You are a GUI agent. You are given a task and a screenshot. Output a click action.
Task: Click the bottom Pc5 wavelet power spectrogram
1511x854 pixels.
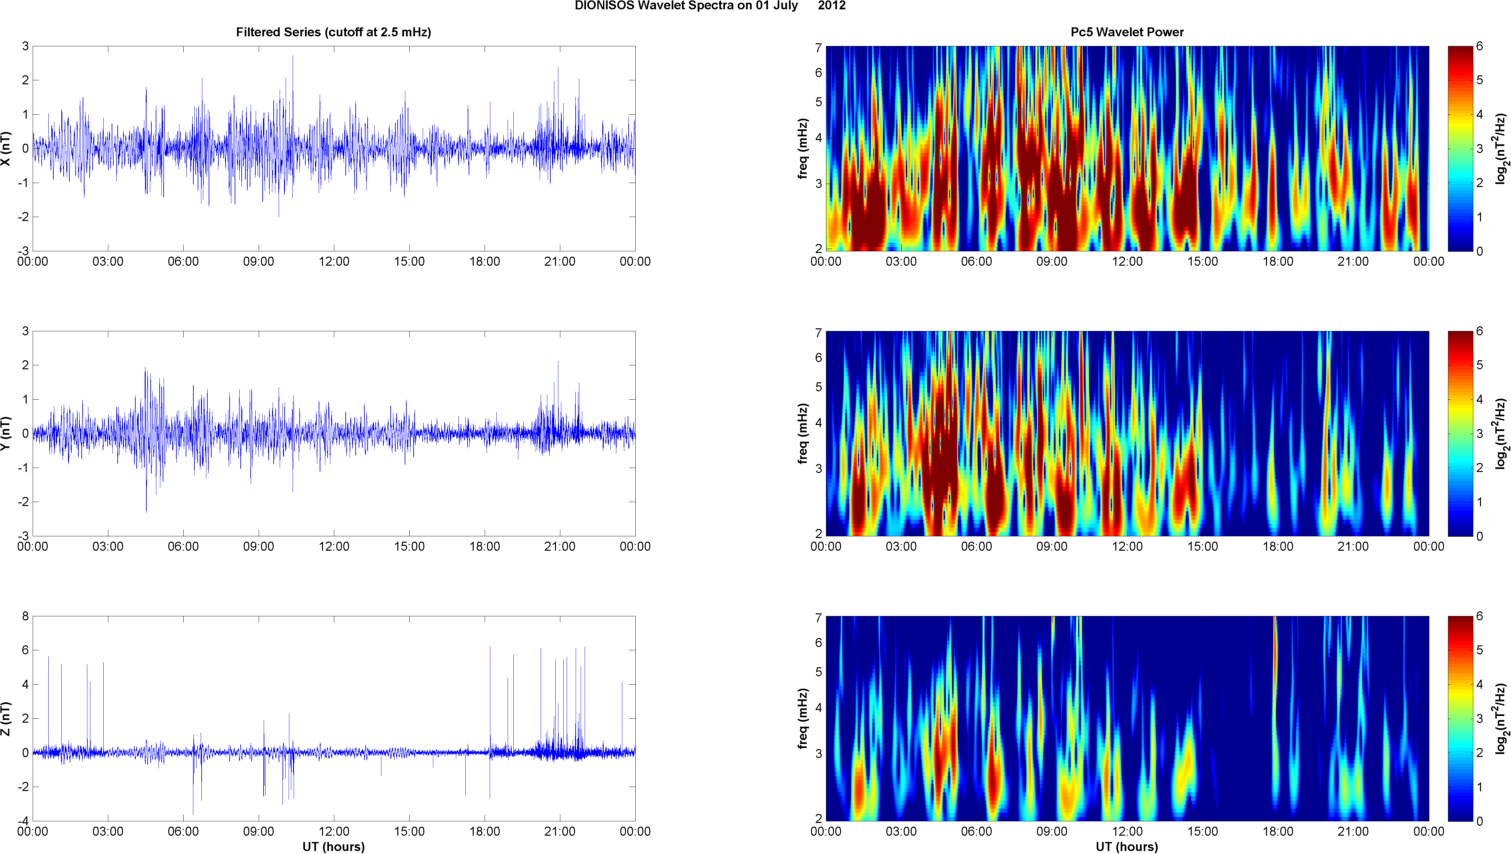click(1127, 718)
